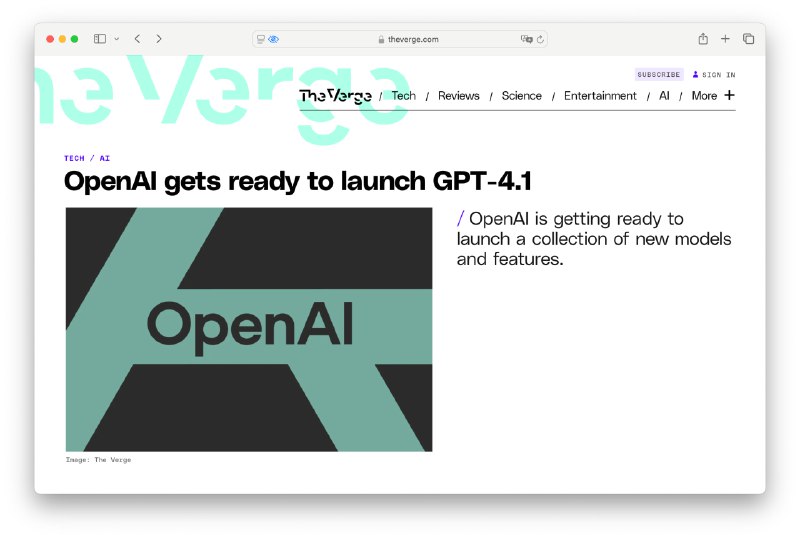This screenshot has width=800, height=539.
Task: Open the Reviews navigation item
Action: point(459,96)
